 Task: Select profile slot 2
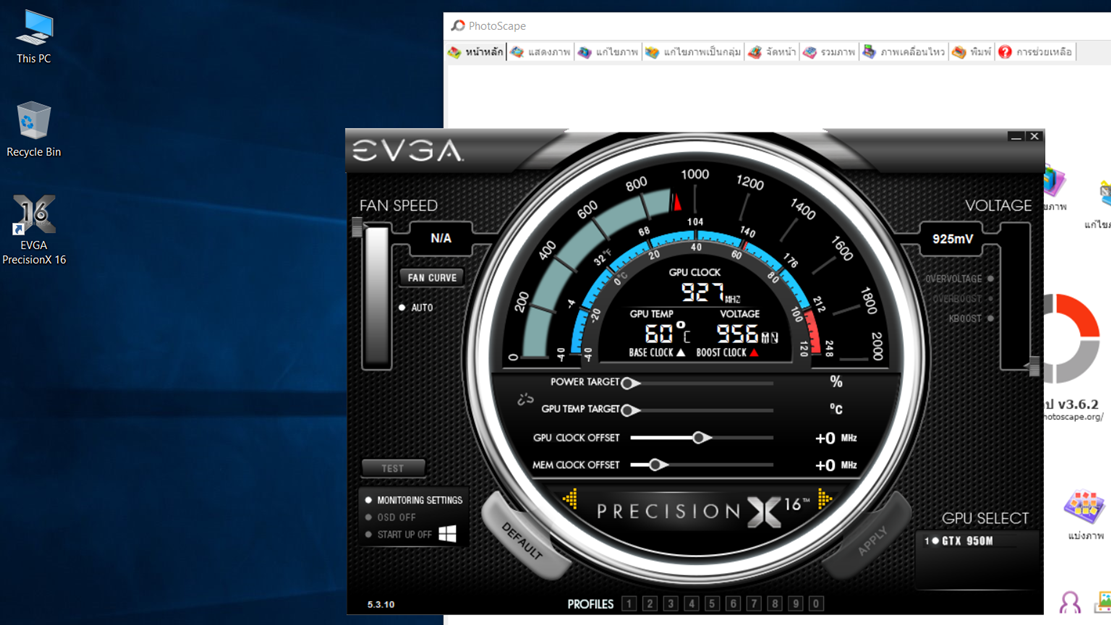[x=650, y=604]
